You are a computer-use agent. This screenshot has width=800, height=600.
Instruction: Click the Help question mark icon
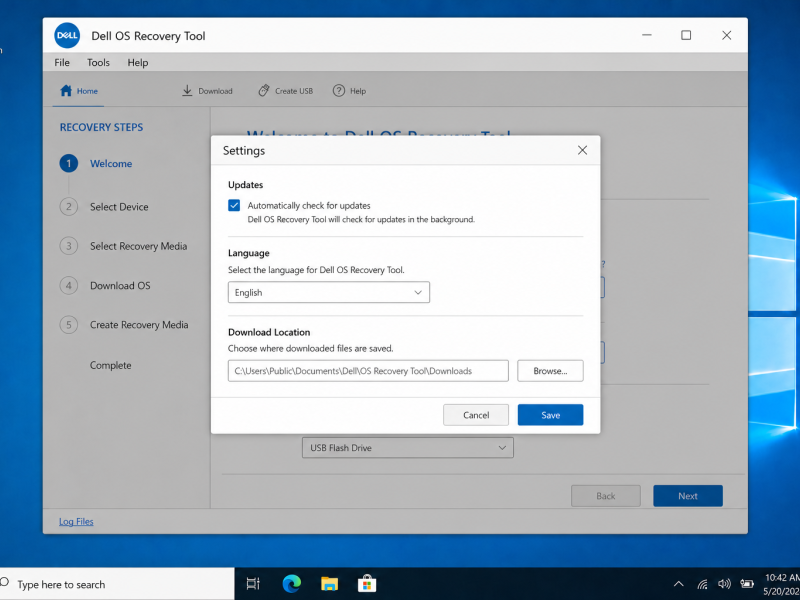click(x=339, y=91)
